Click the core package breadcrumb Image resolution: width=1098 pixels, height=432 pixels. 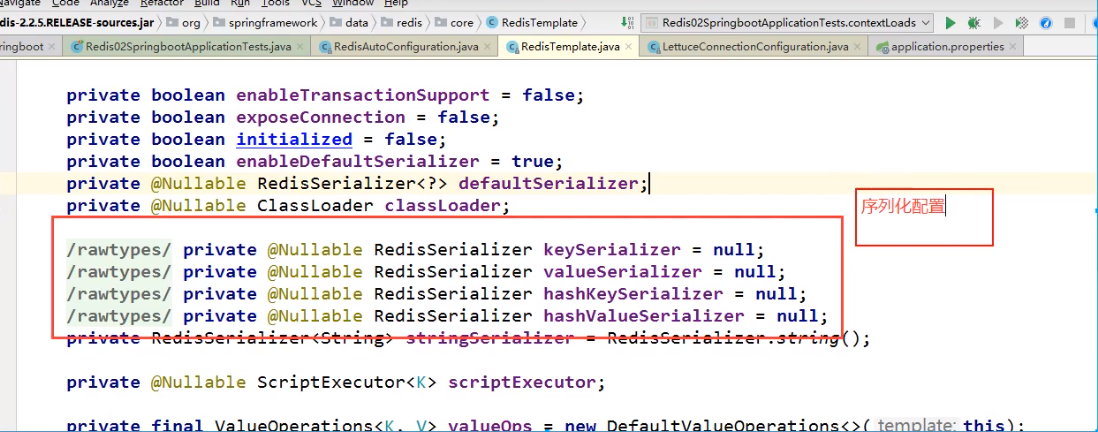454,22
